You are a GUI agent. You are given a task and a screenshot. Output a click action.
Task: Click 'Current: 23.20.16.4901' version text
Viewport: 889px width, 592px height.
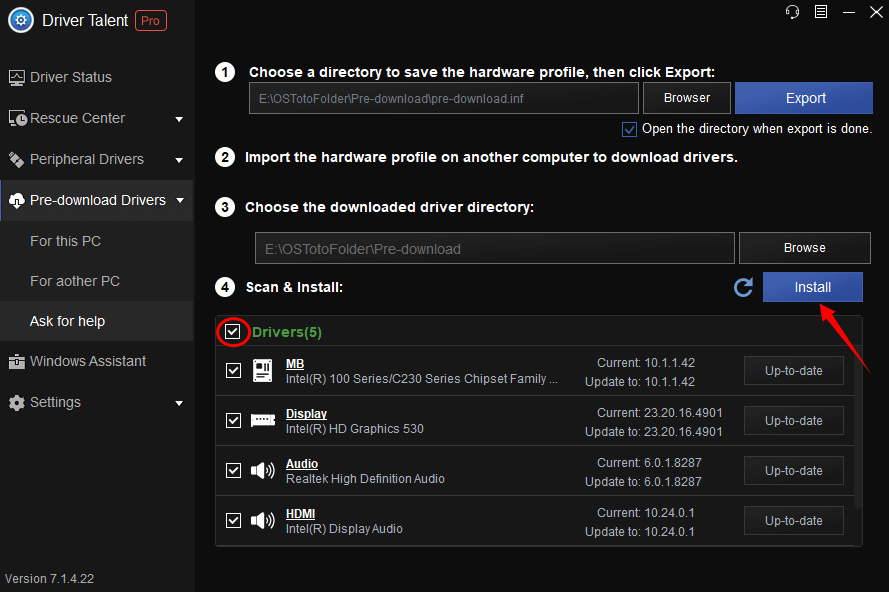point(659,413)
